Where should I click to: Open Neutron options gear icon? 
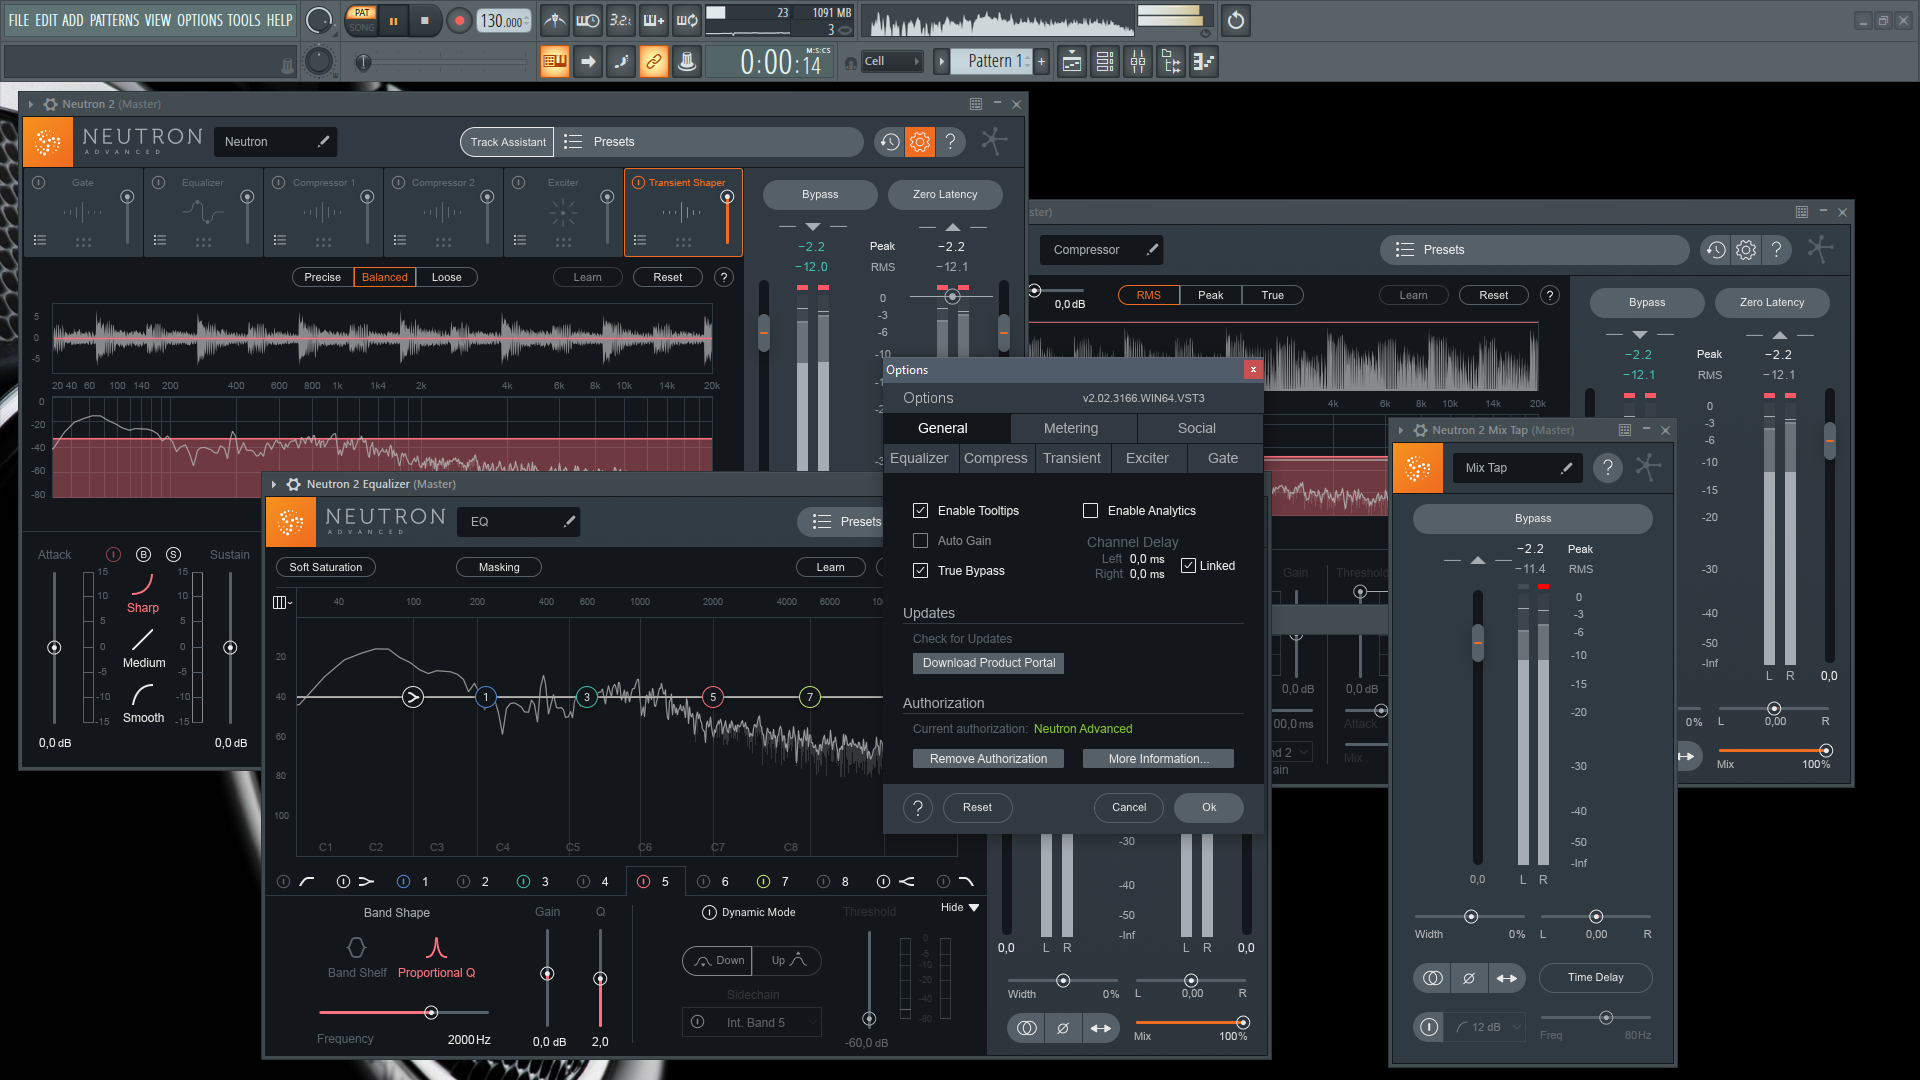tap(920, 142)
